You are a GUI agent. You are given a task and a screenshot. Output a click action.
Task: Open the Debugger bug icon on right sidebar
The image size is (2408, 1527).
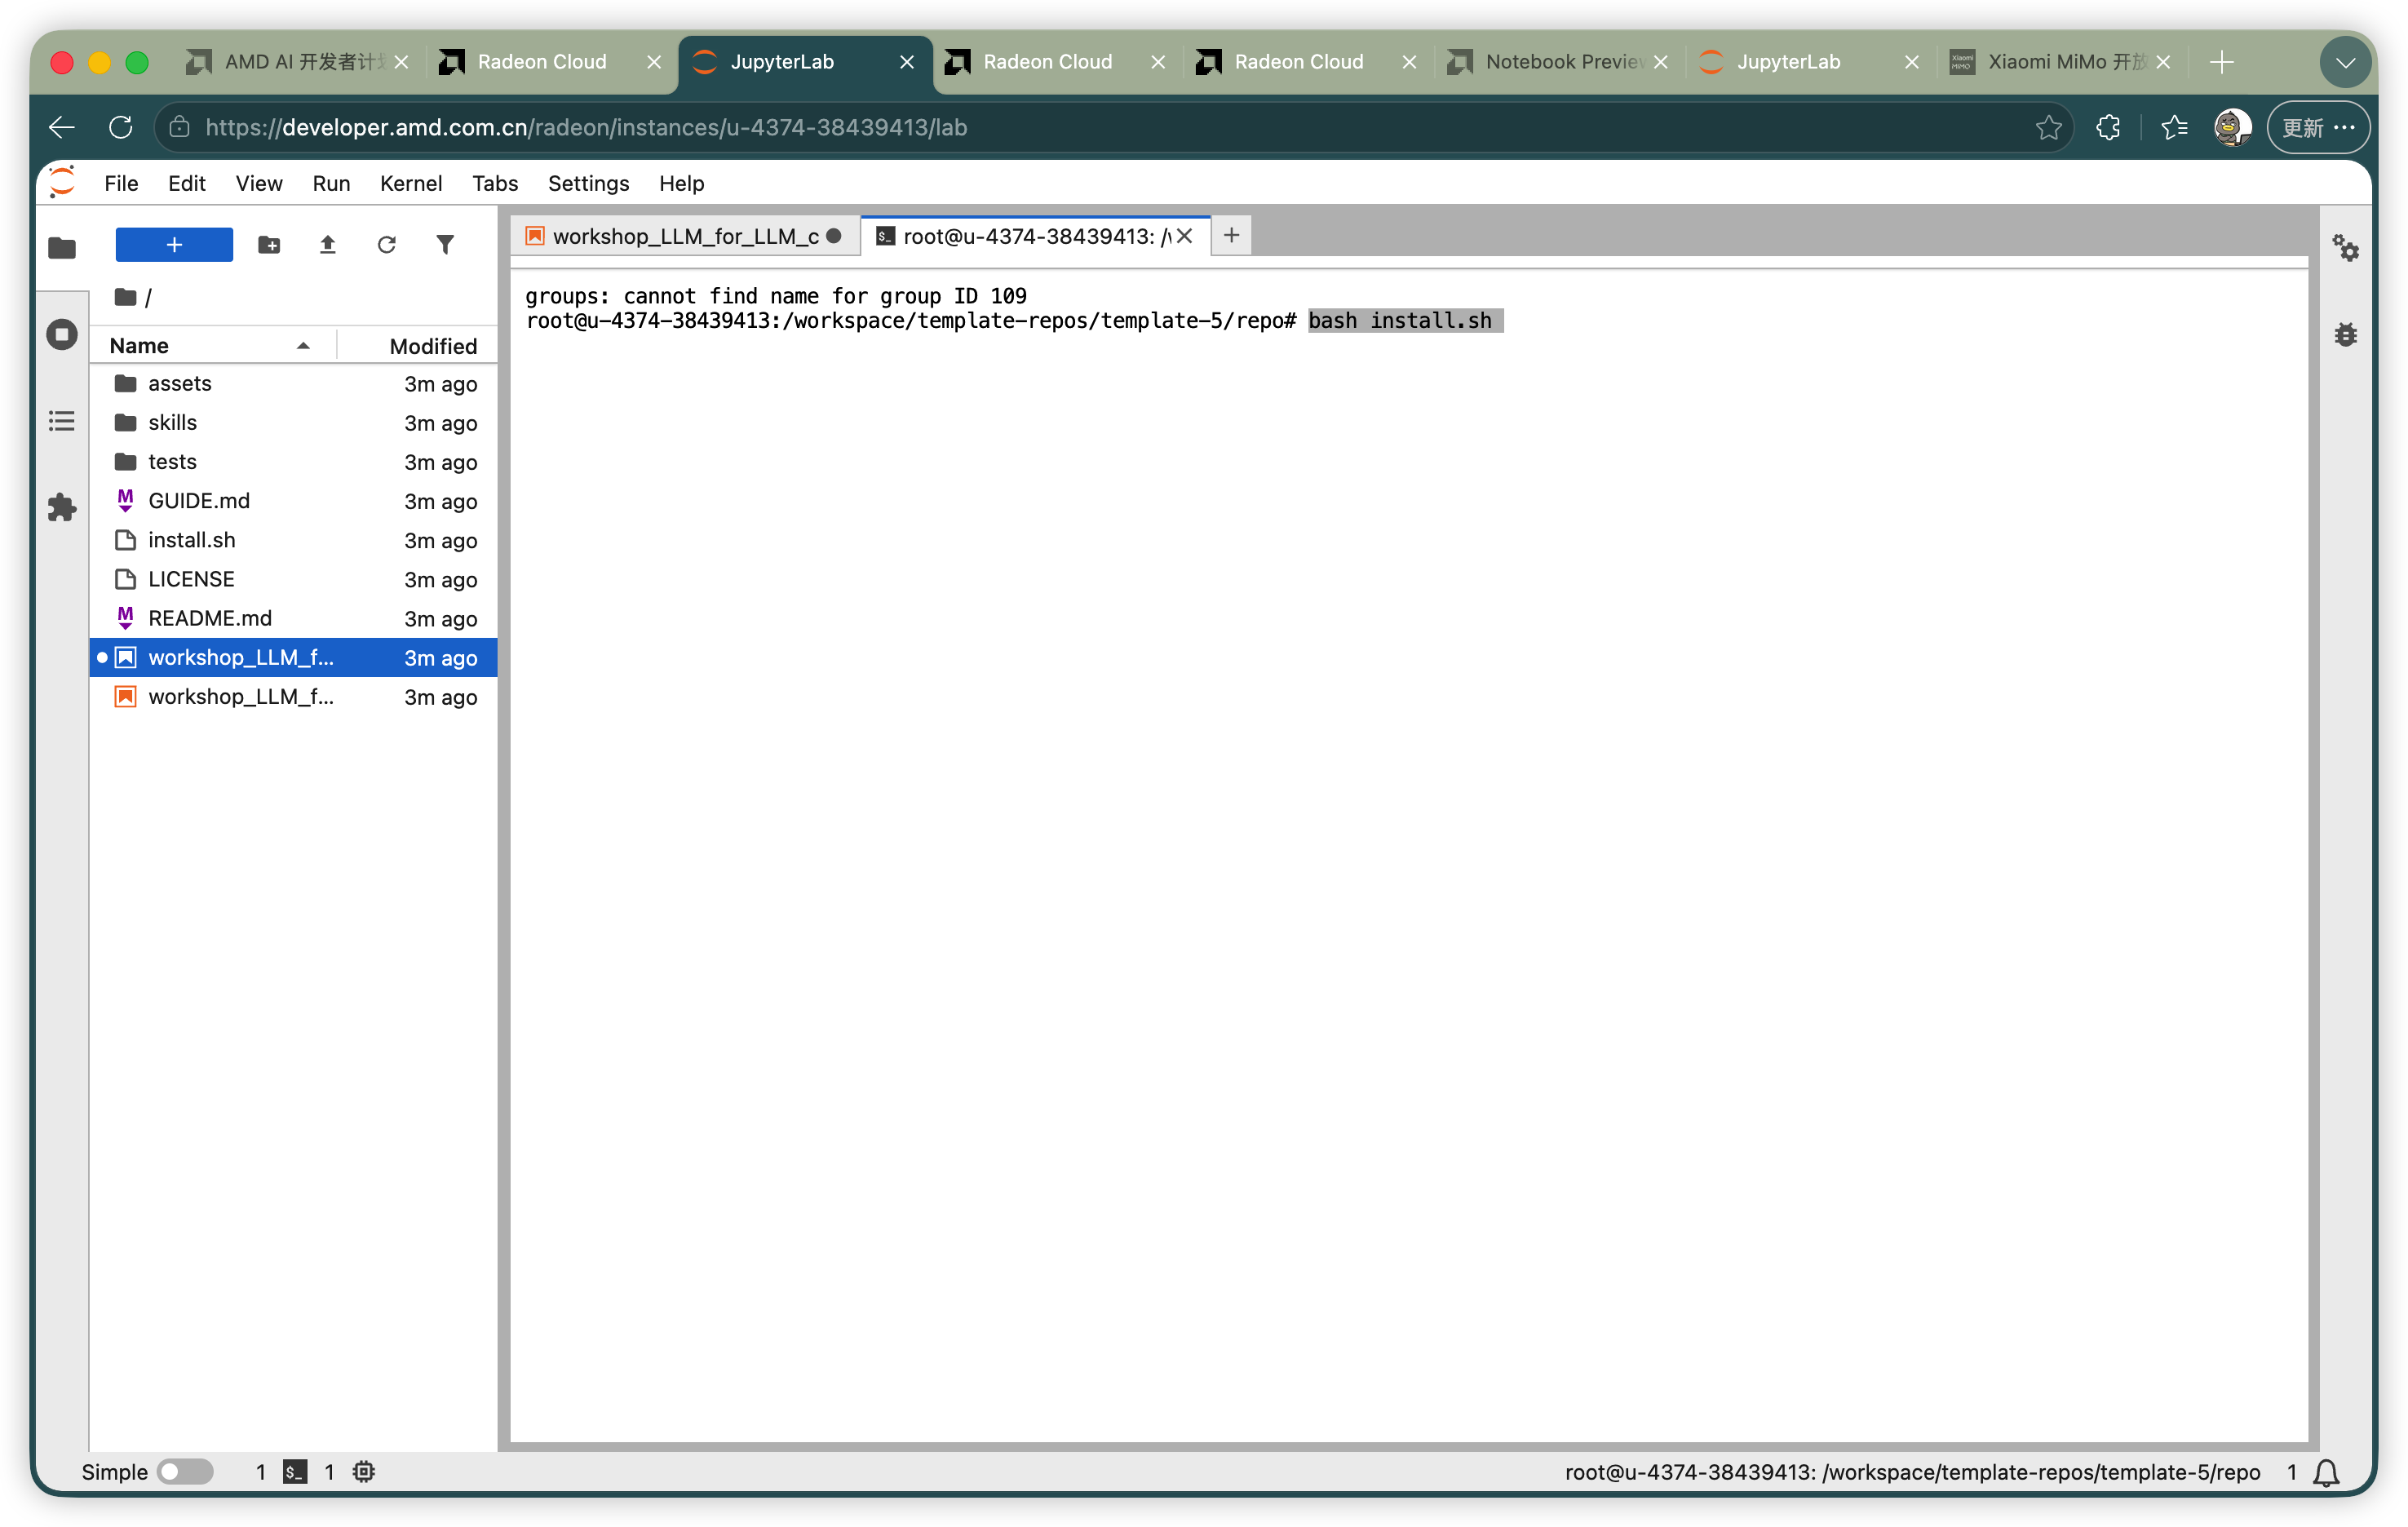pyautogui.click(x=2345, y=334)
